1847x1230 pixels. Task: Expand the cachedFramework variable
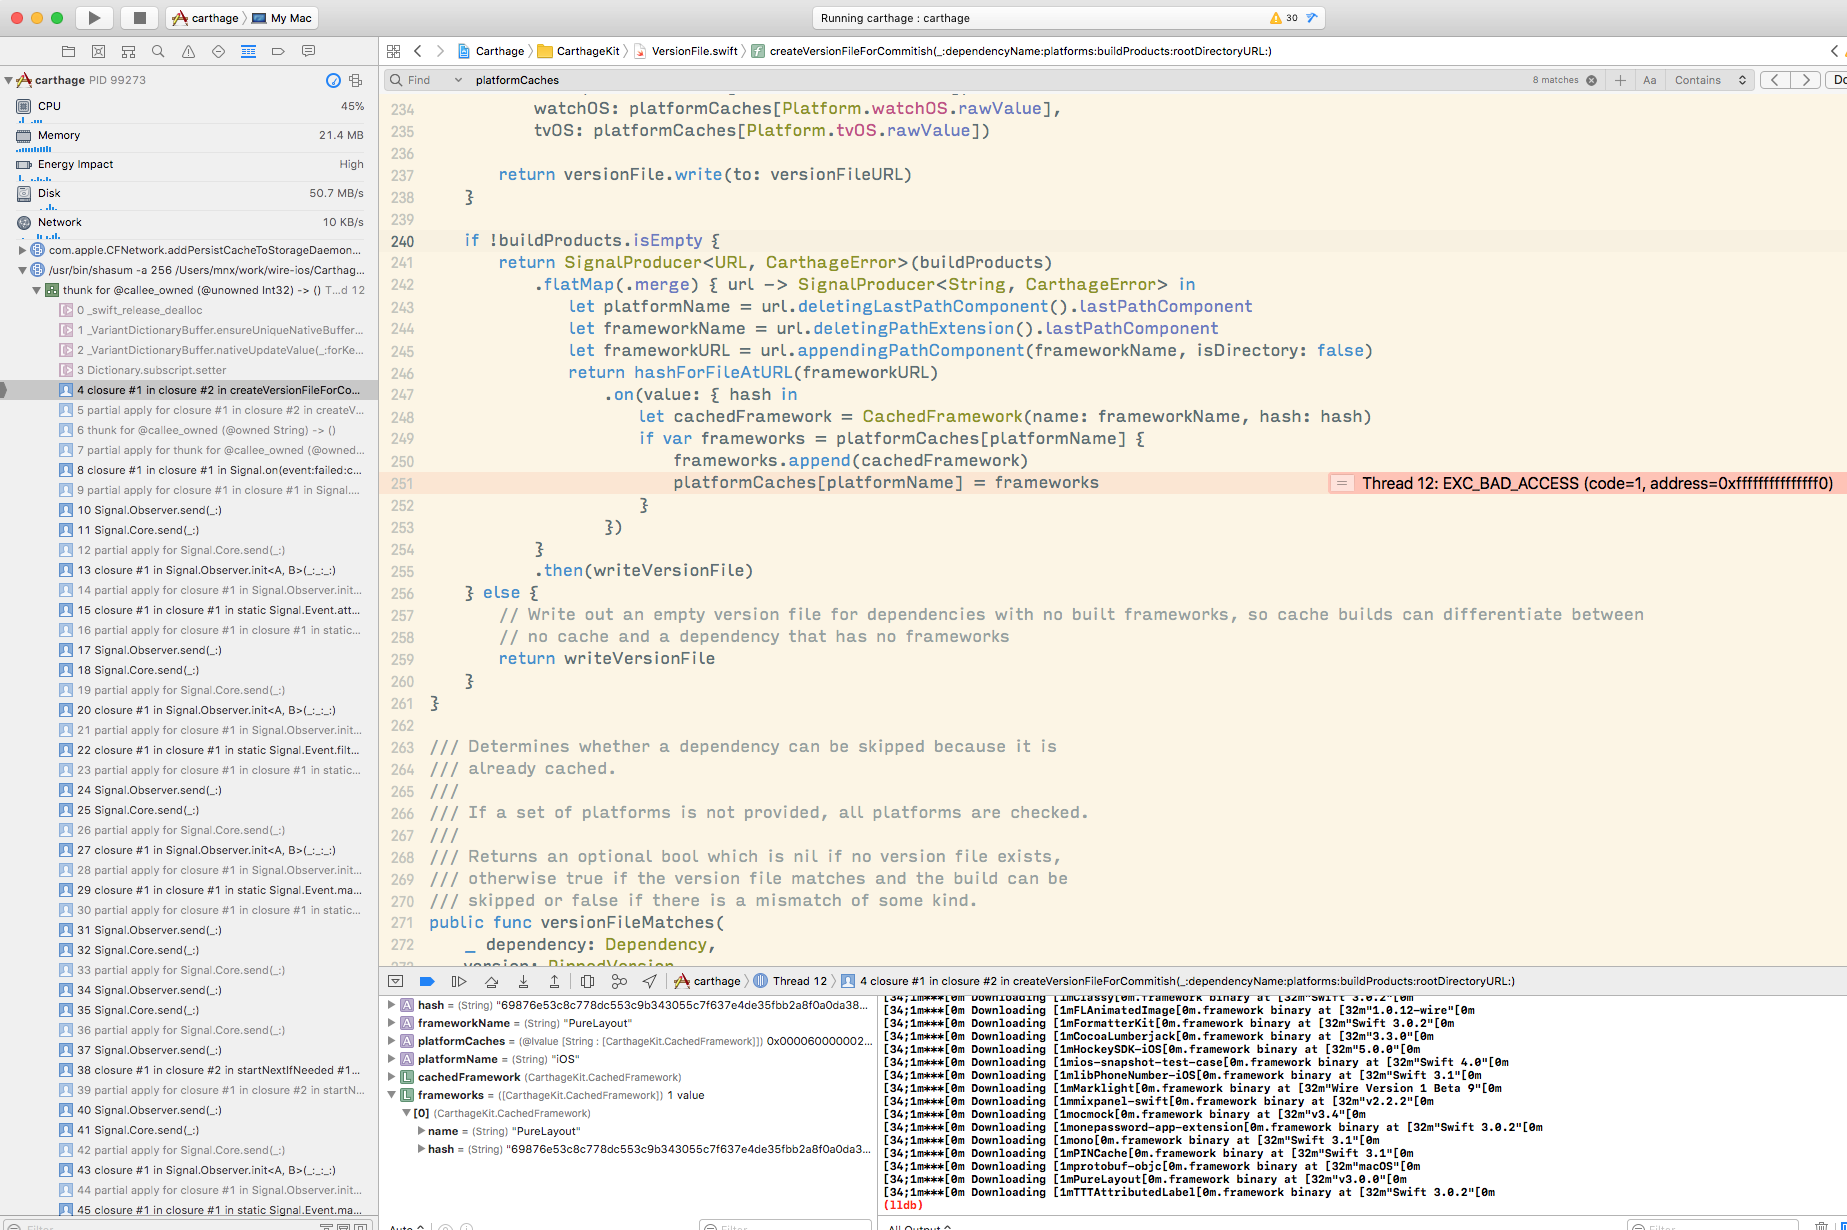pos(391,1077)
